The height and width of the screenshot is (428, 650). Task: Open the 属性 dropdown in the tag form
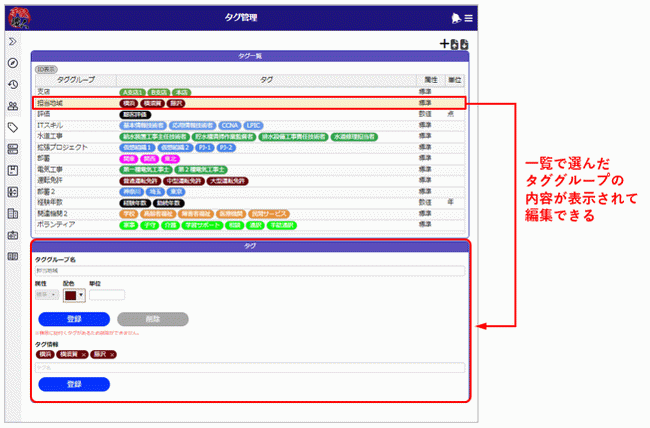pos(47,295)
